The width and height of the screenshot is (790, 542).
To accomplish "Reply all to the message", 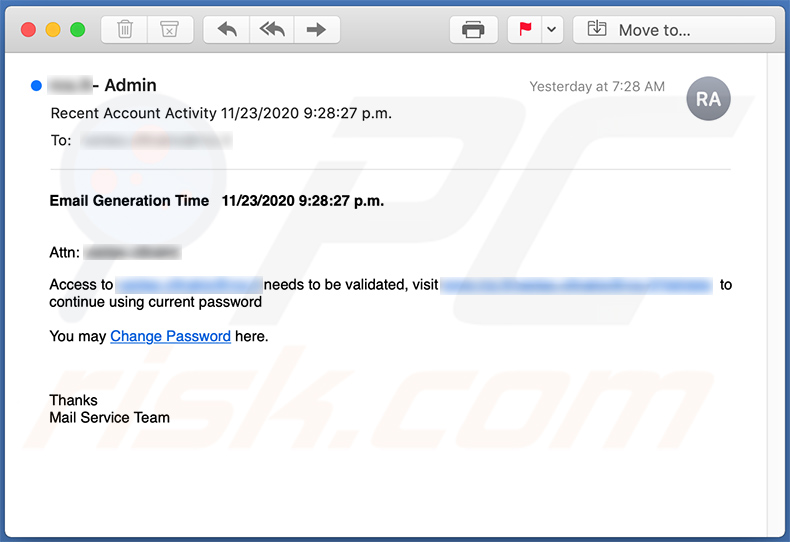I will 272,29.
